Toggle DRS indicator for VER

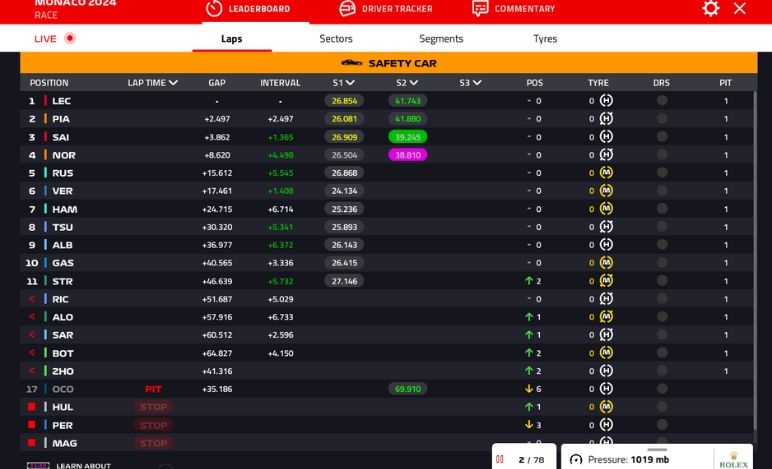click(x=661, y=191)
